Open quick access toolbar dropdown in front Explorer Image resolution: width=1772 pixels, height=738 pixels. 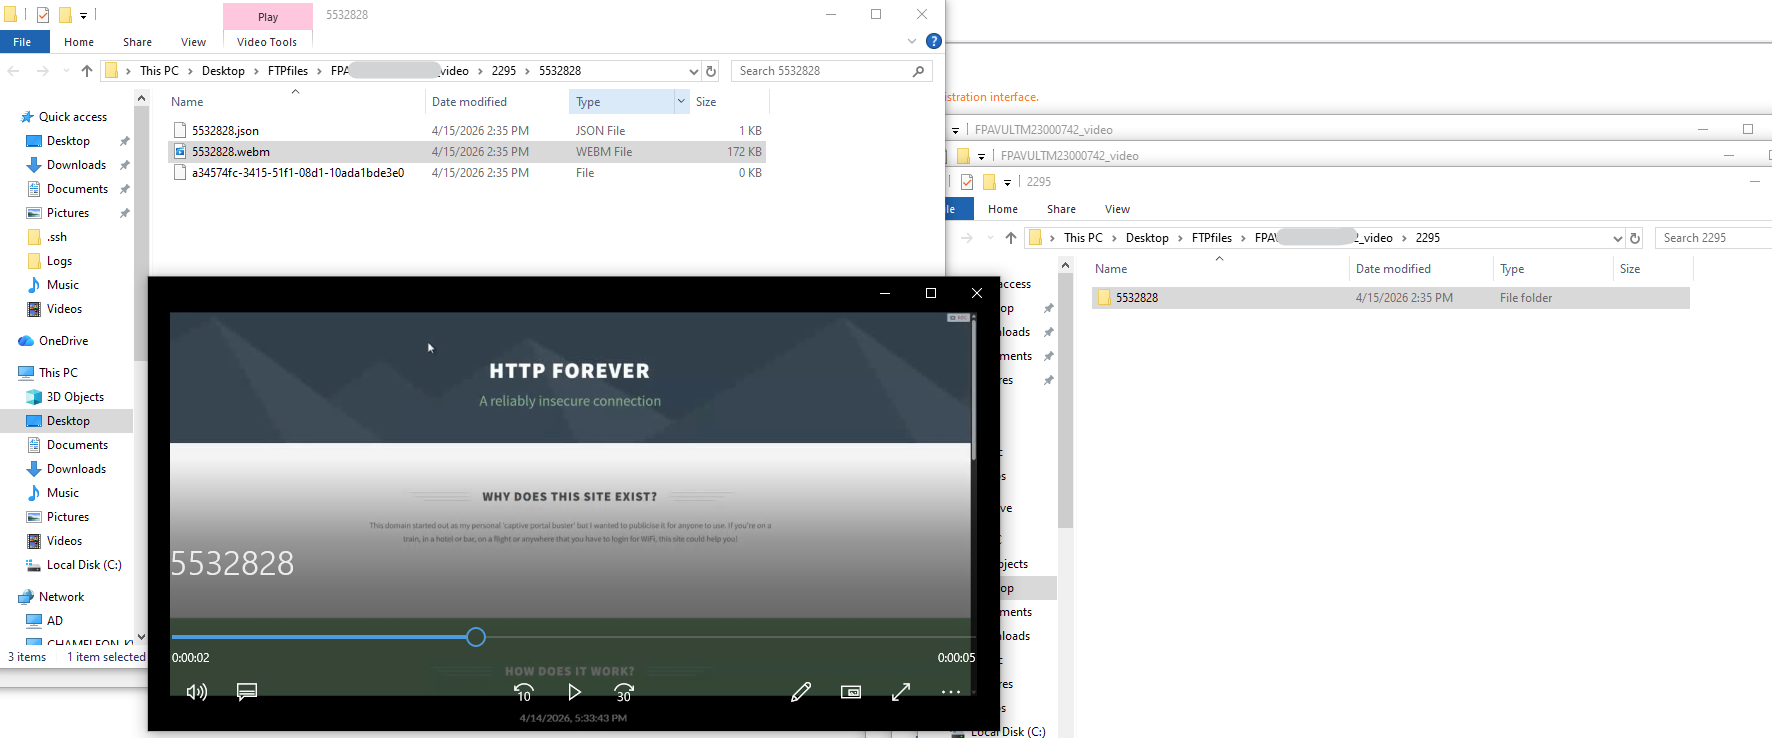pyautogui.click(x=83, y=15)
